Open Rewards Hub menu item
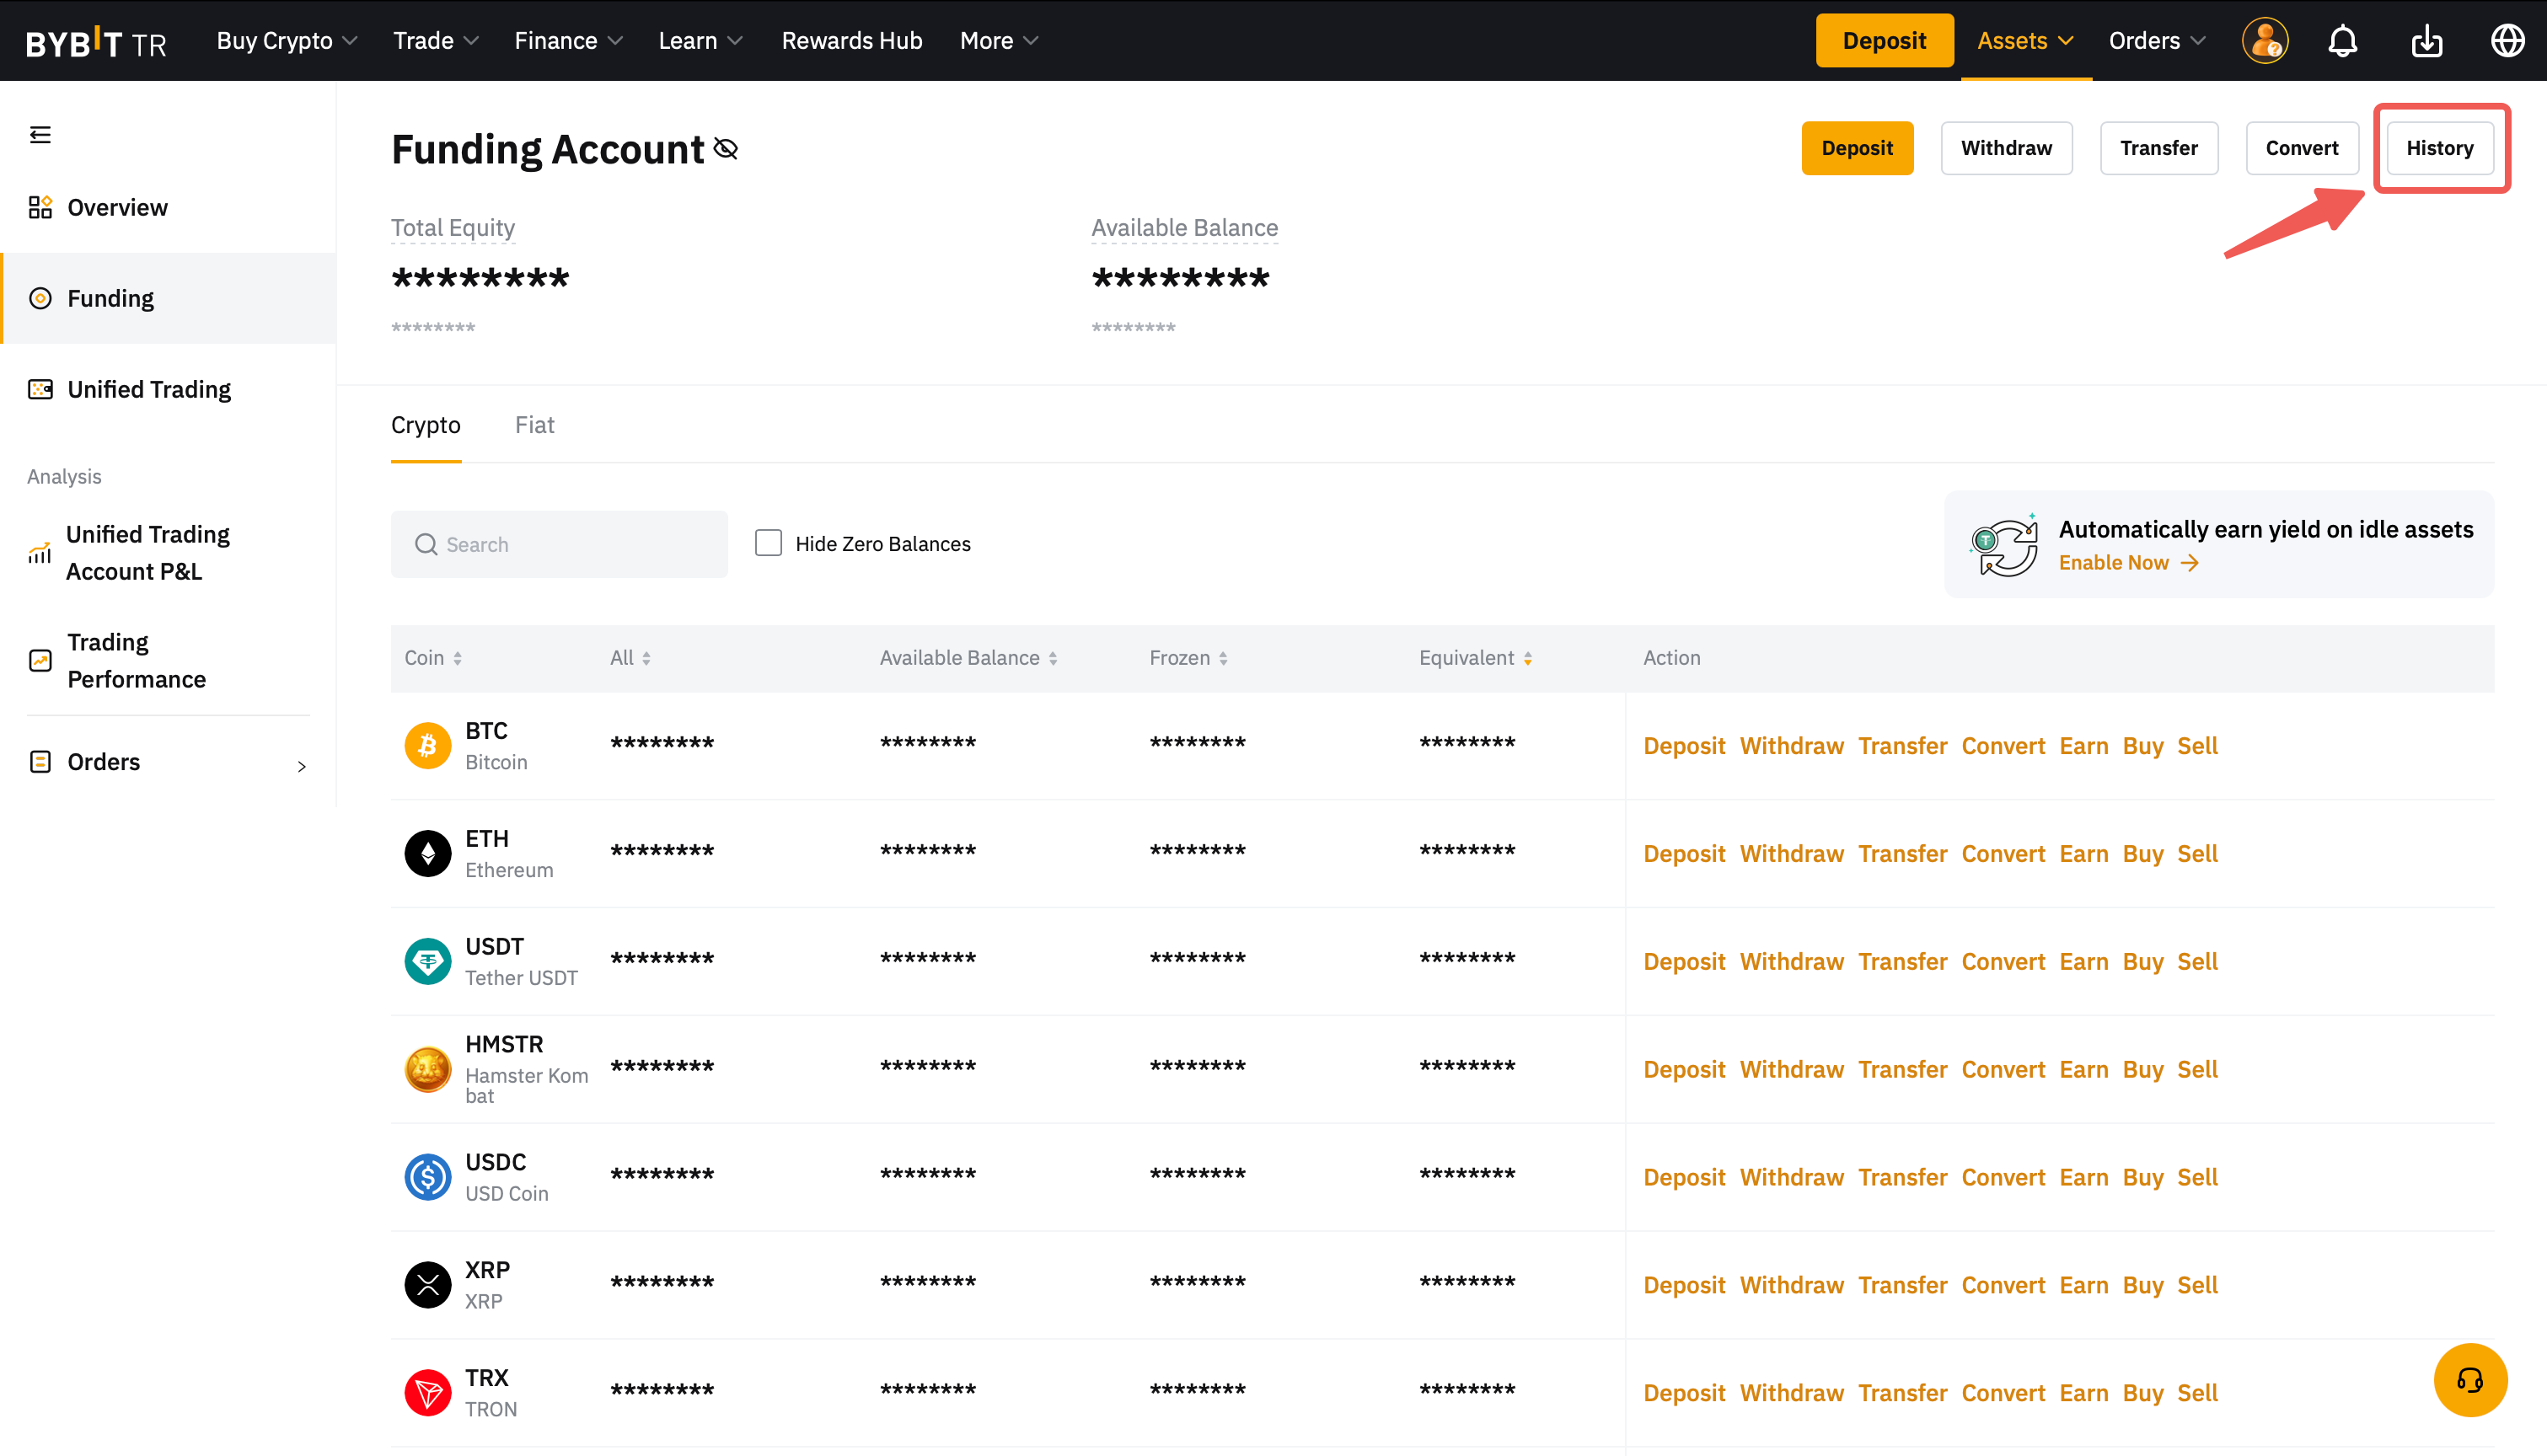The width and height of the screenshot is (2547, 1456). coord(851,41)
